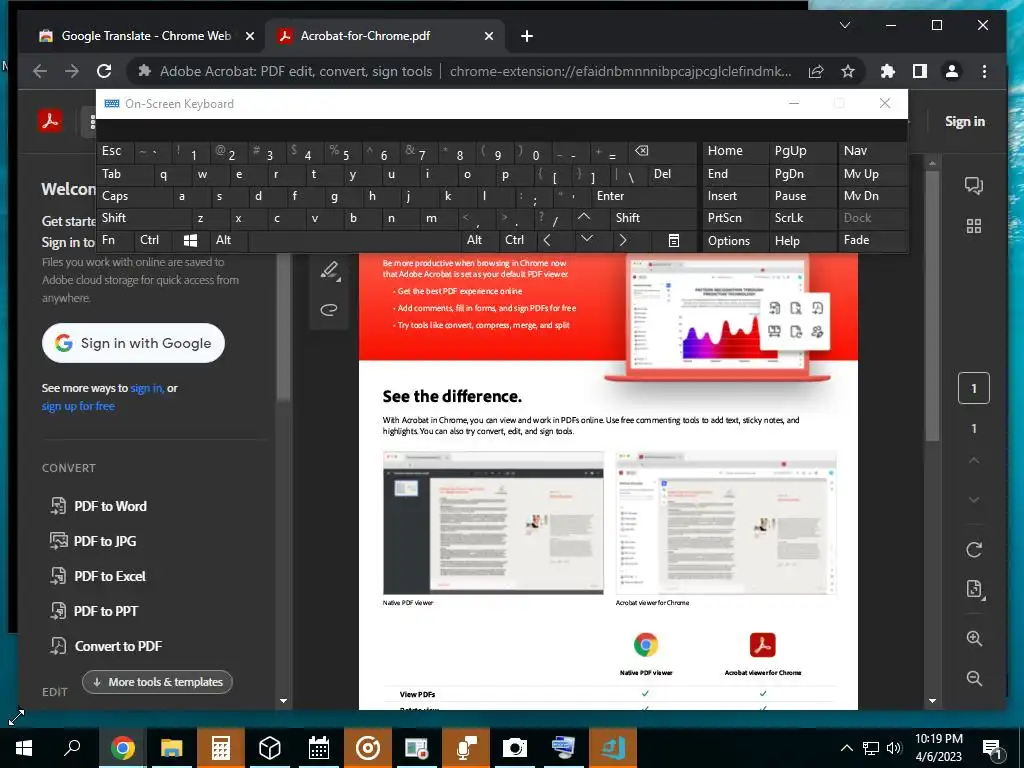Click PDF to Word converter
Viewport: 1024px width, 768px height.
[x=99, y=506]
